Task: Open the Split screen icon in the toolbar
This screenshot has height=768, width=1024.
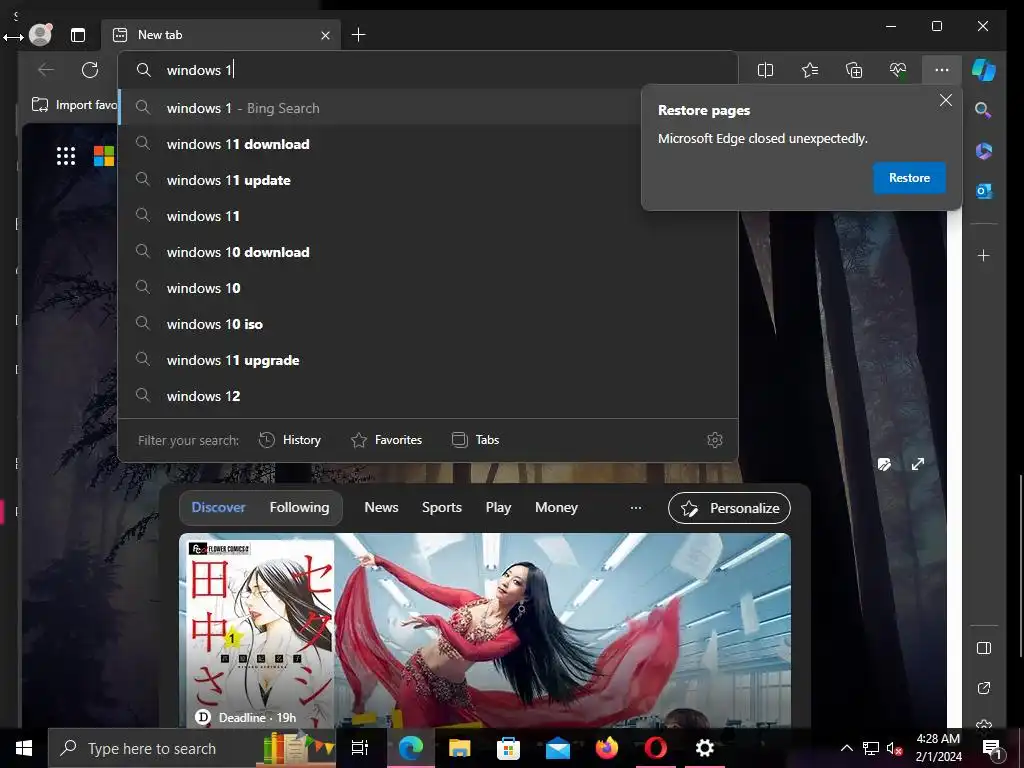Action: pos(765,70)
